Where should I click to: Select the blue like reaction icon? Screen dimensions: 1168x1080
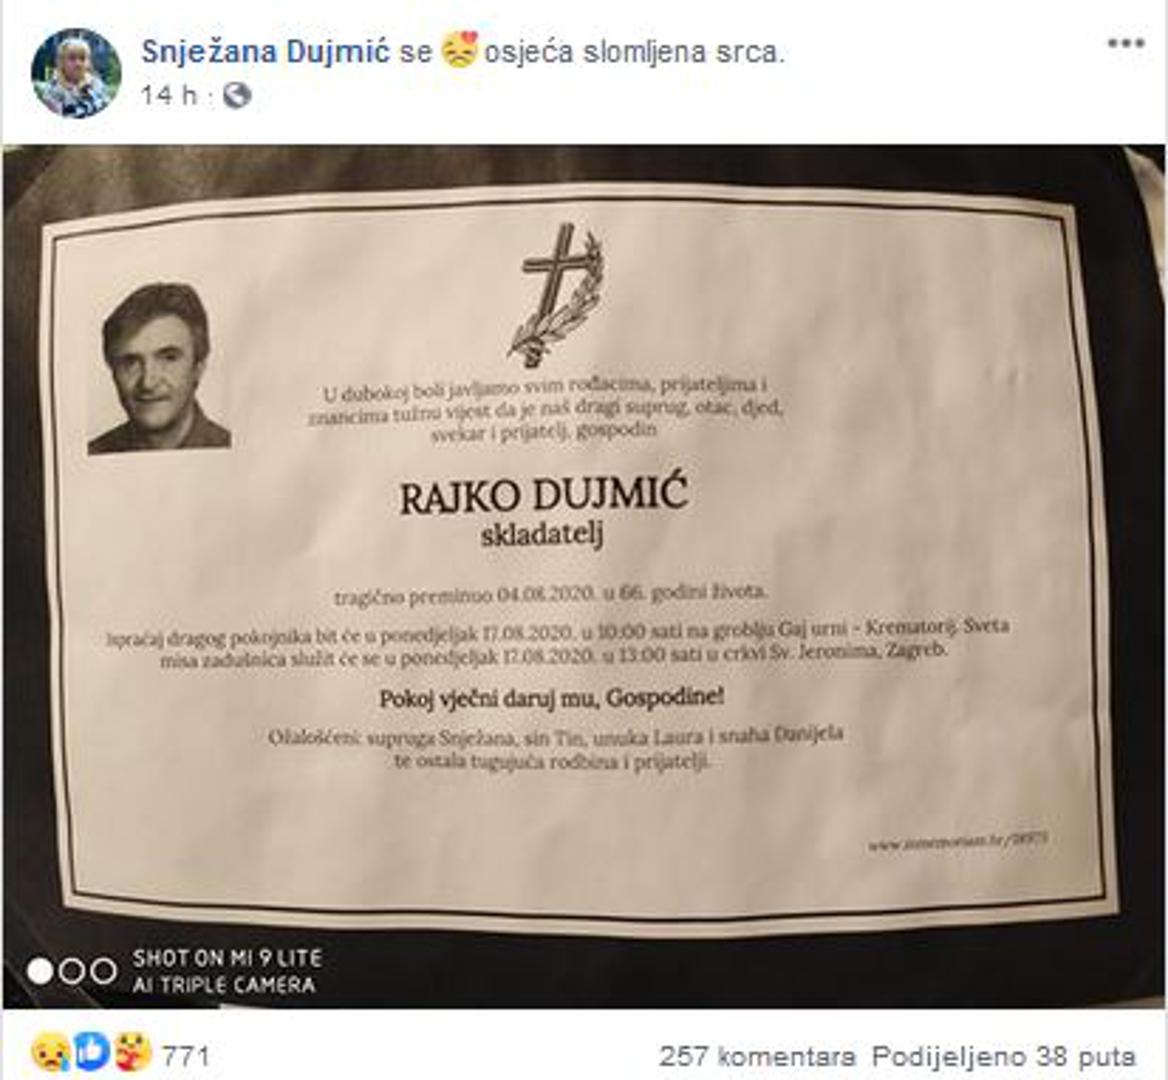(x=92, y=1053)
